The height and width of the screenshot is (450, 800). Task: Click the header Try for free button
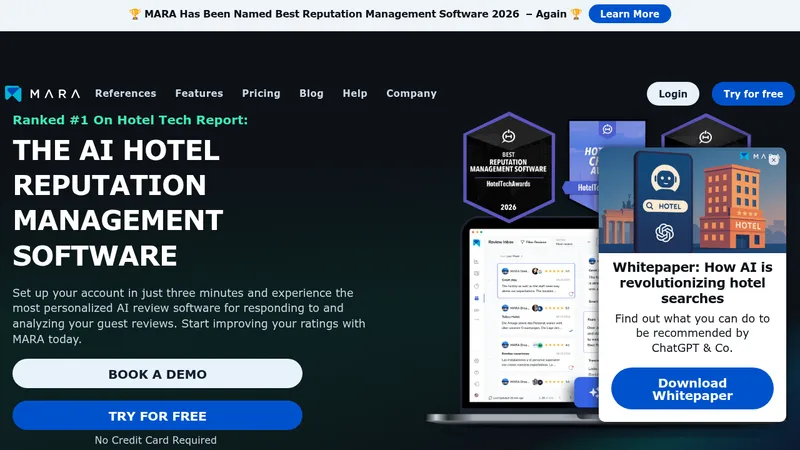point(753,94)
